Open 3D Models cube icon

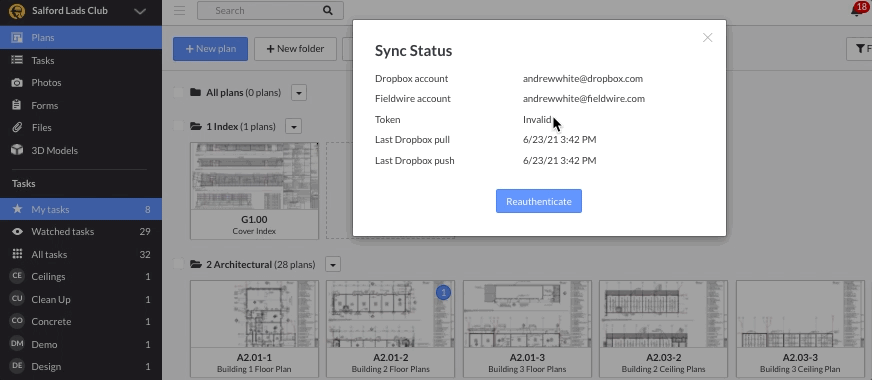pos(17,150)
